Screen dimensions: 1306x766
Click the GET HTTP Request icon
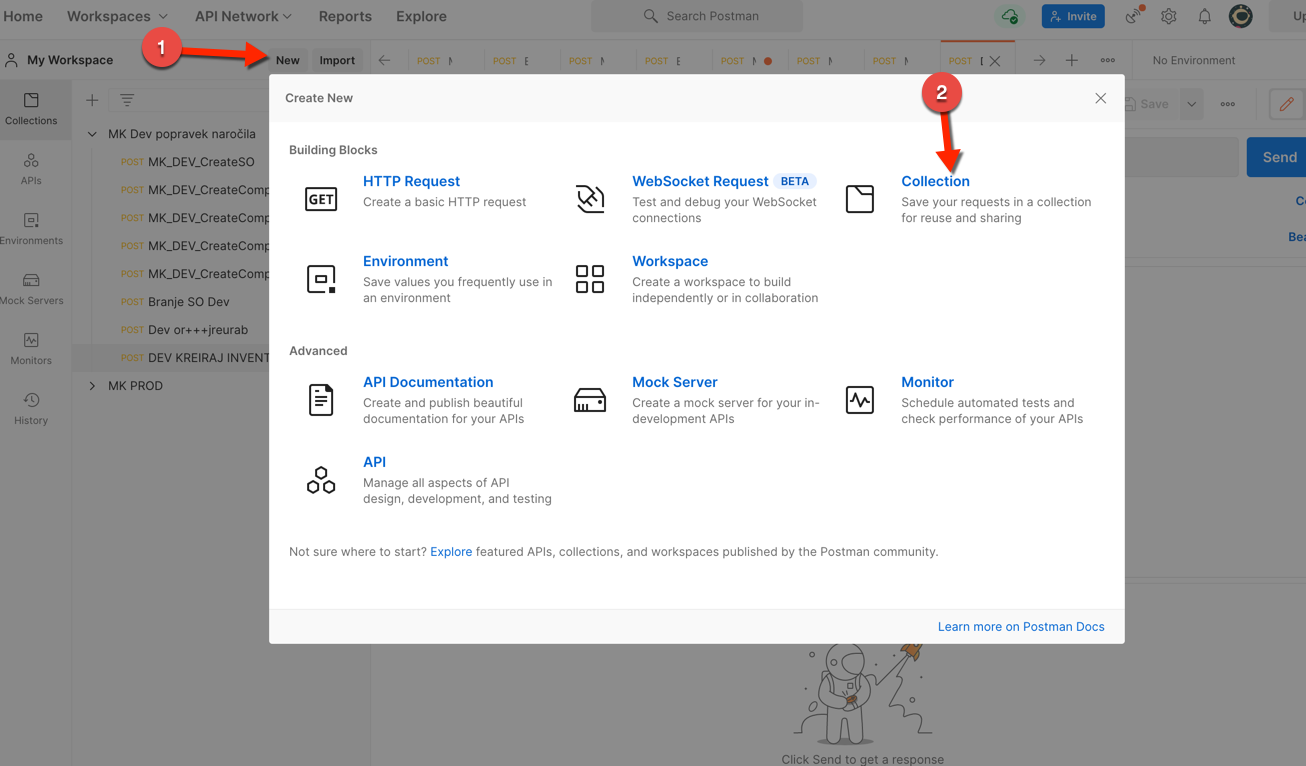coord(321,199)
